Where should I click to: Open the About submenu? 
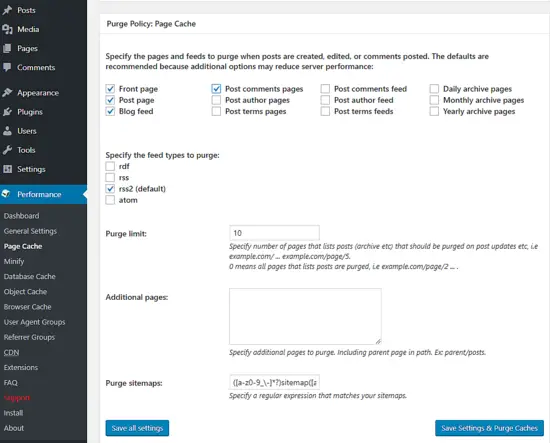(x=14, y=428)
